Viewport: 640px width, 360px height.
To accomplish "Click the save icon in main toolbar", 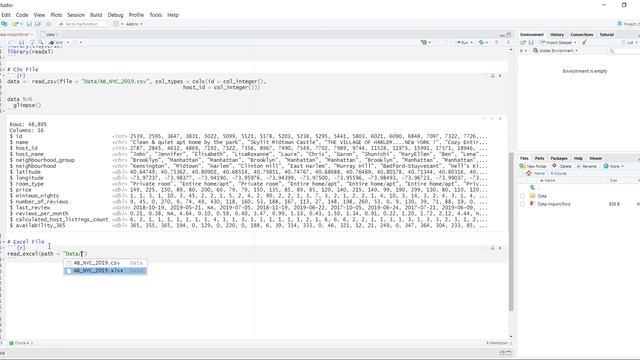I will click(x=29, y=24).
